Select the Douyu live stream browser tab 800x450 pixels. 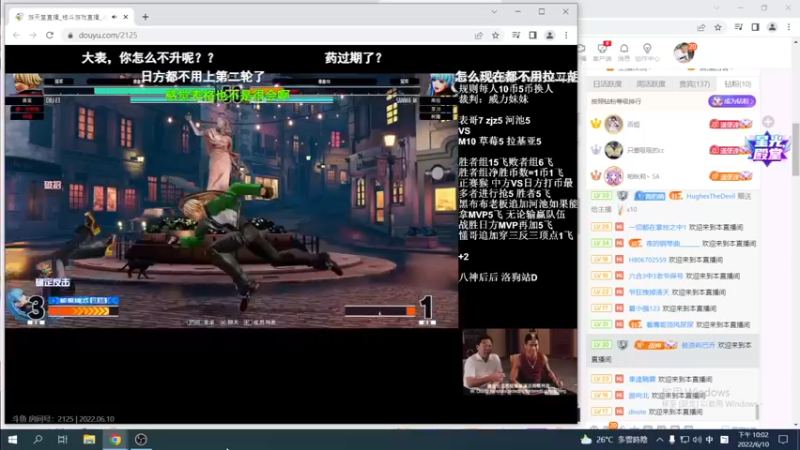pos(71,17)
